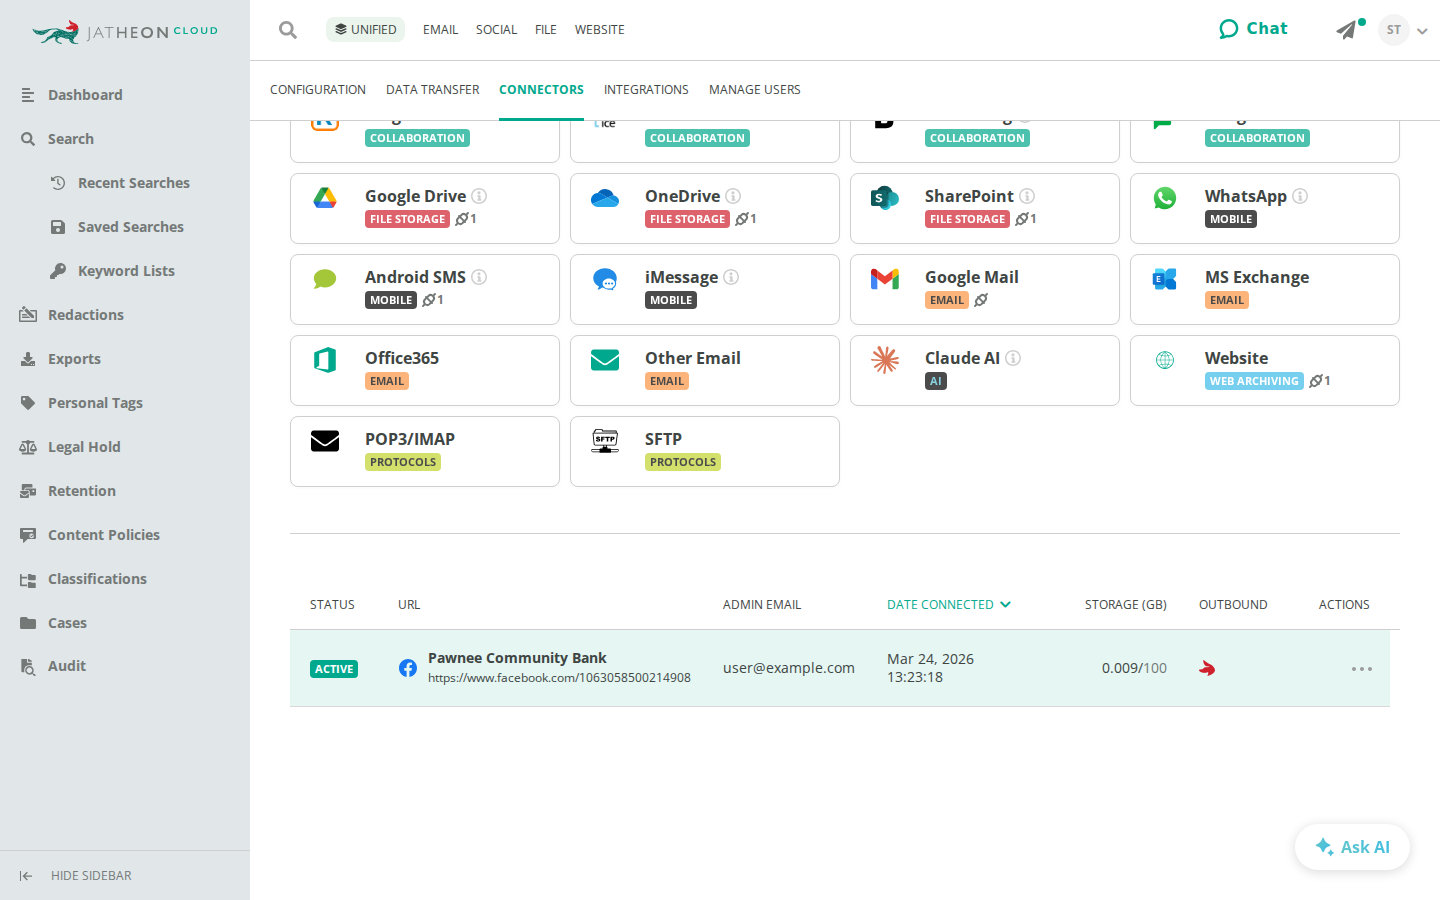Click the SFTP connector icon
The image size is (1440, 900).
(x=605, y=441)
